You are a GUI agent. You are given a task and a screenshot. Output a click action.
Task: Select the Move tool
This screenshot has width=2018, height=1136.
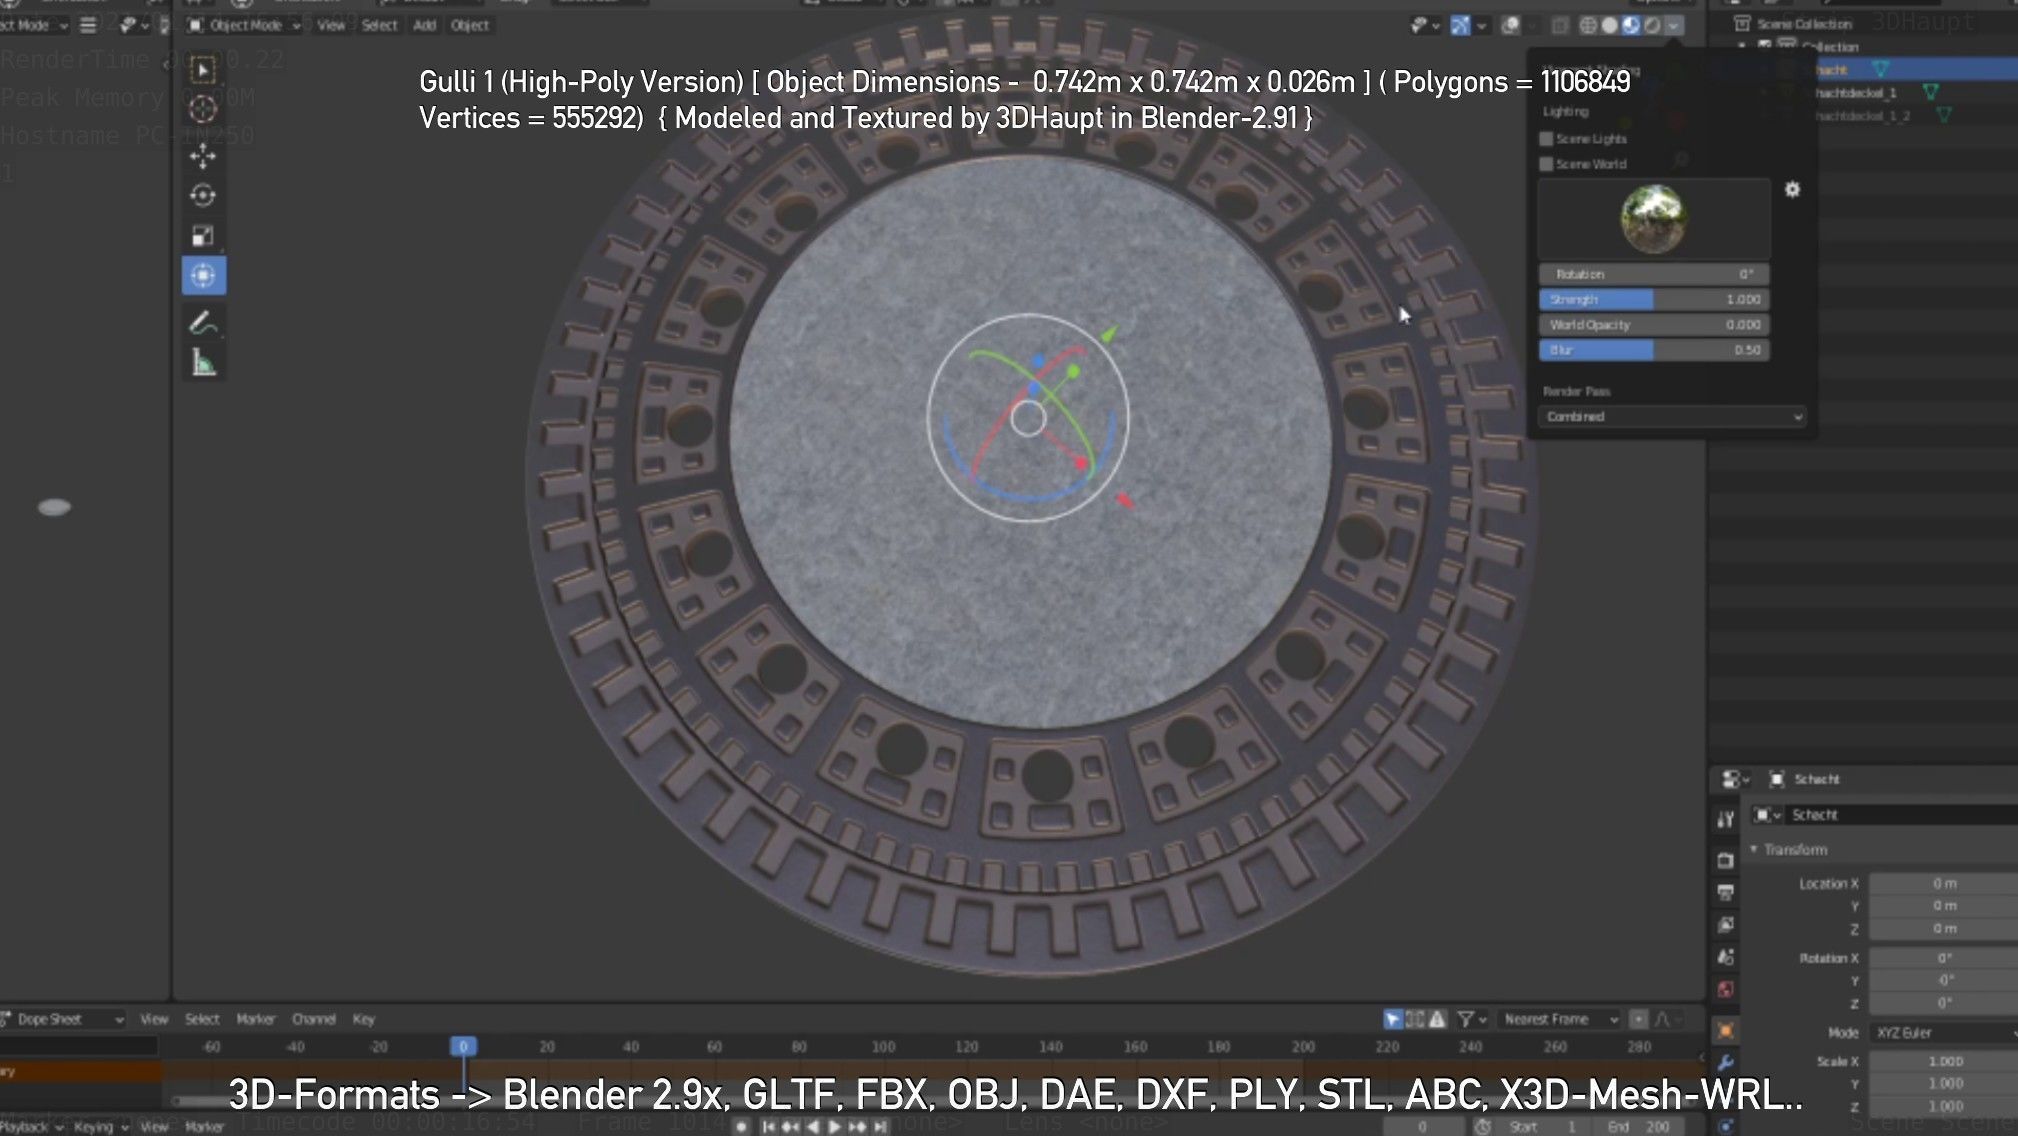coord(203,156)
